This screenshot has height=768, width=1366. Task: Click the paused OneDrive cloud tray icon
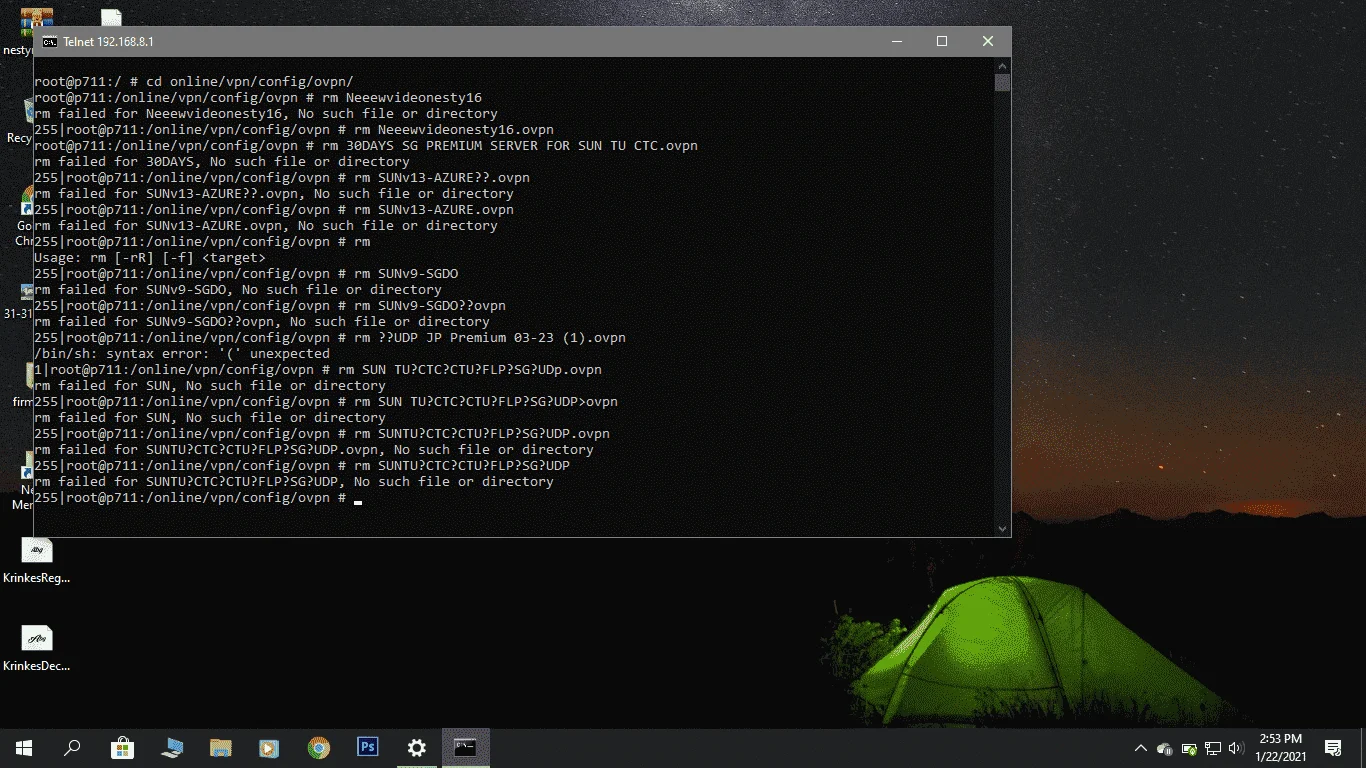(1164, 748)
